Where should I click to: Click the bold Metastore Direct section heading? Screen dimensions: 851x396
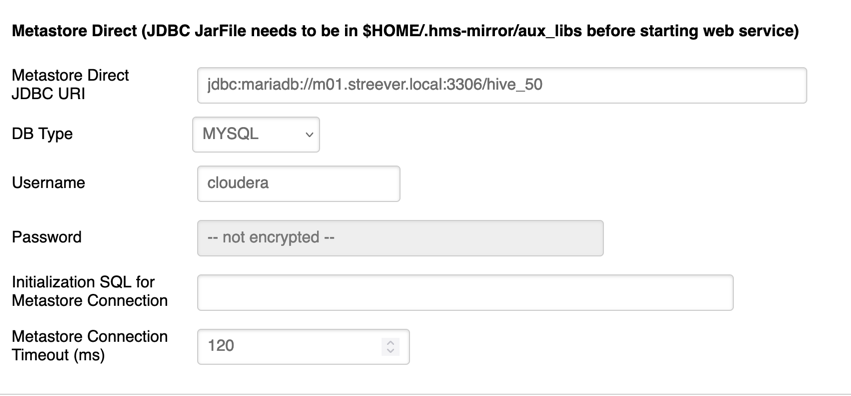(405, 31)
